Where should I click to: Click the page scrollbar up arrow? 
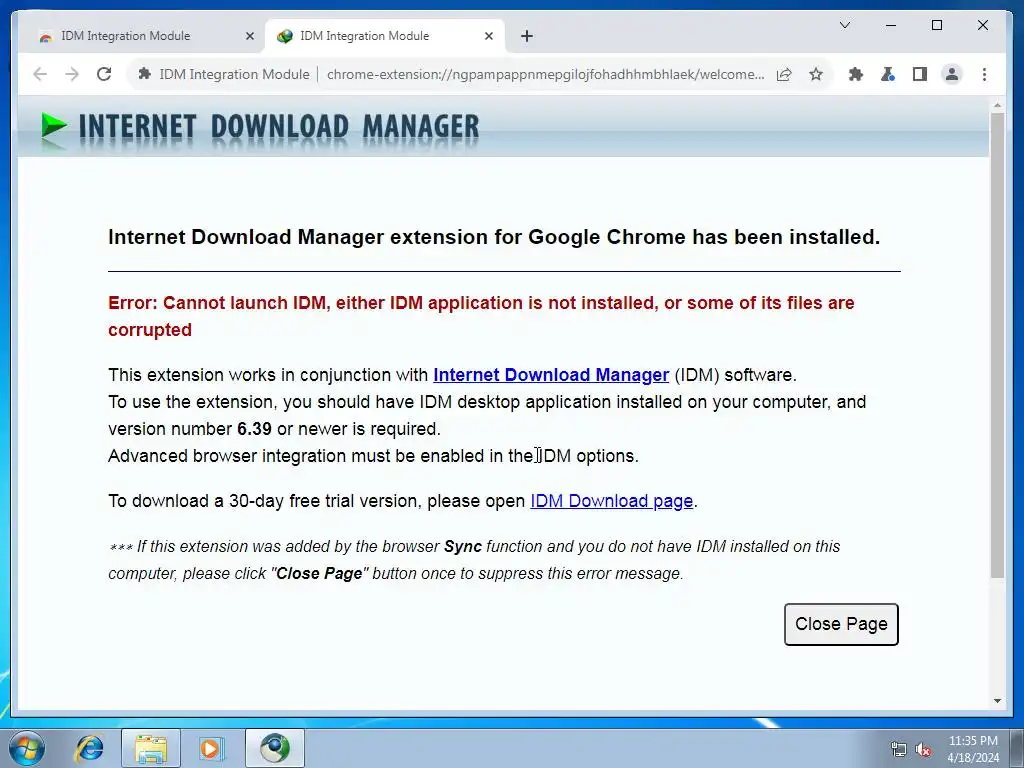tap(997, 105)
